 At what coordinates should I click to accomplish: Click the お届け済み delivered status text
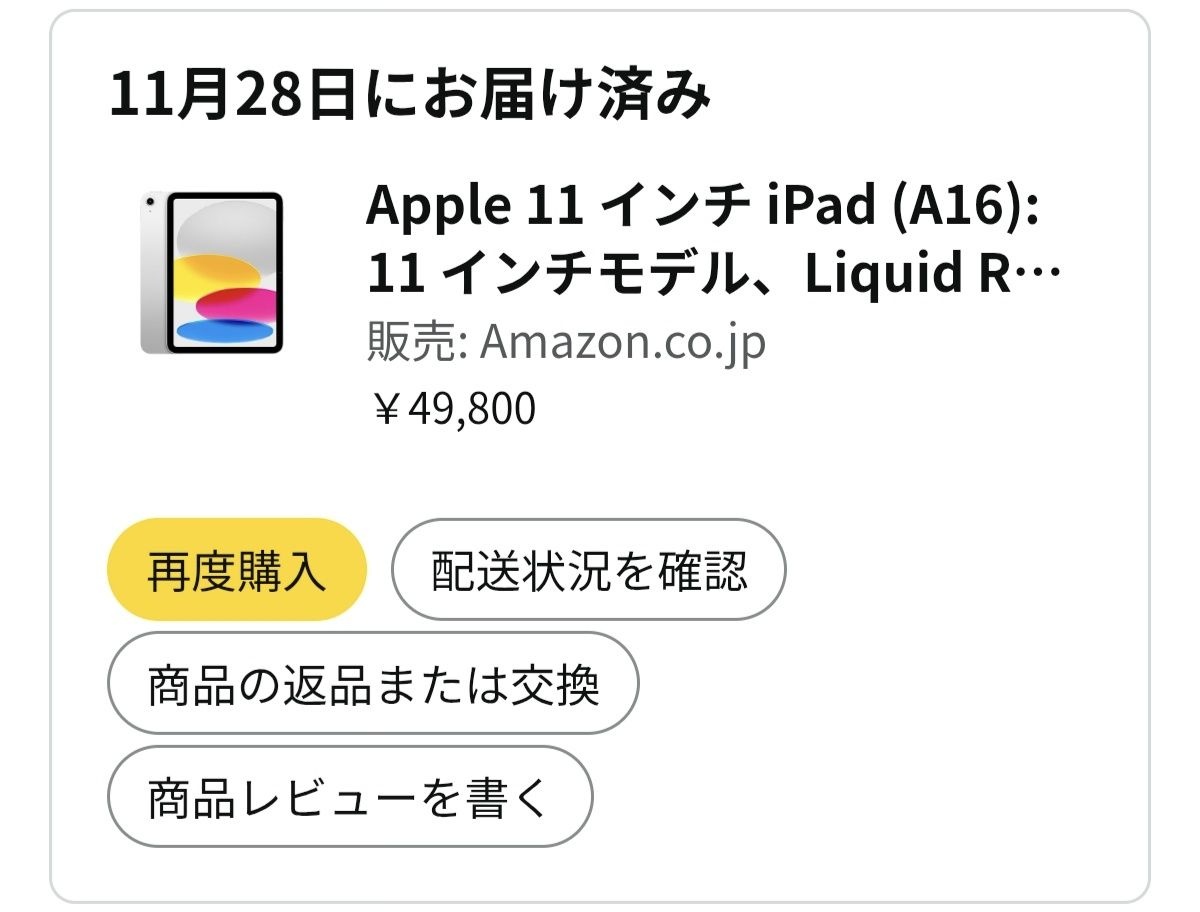pos(575,95)
